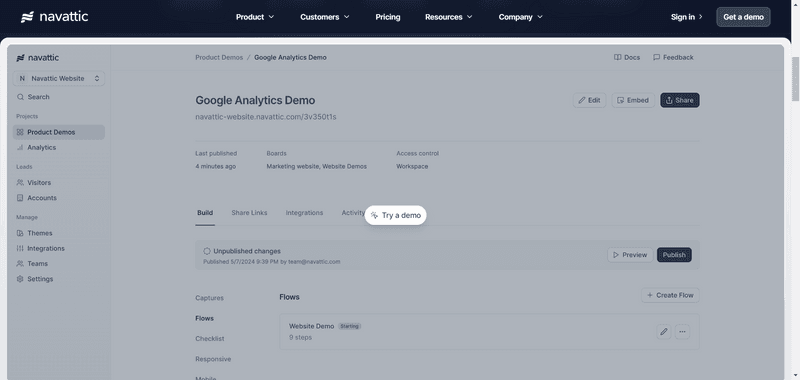Click the Share button

tap(680, 100)
